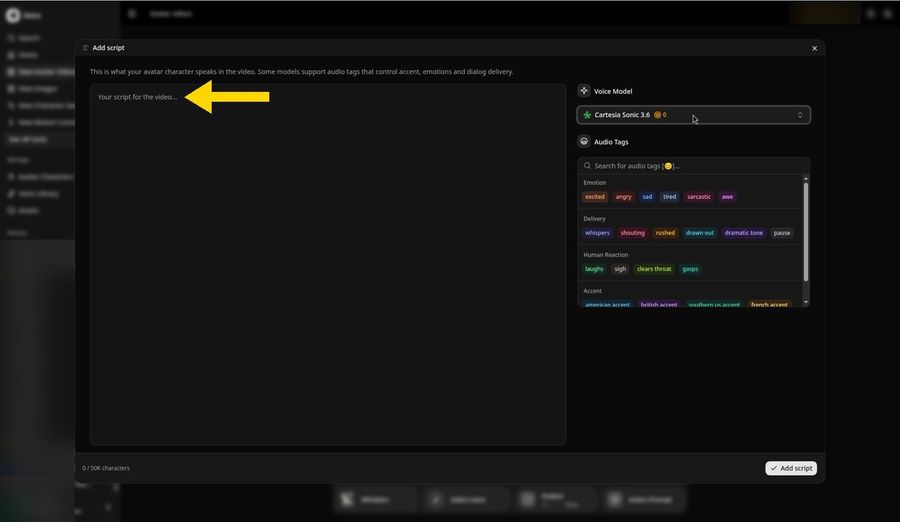Image resolution: width=900 pixels, height=522 pixels.
Task: Add the rushed delivery tag
Action: [x=665, y=233]
